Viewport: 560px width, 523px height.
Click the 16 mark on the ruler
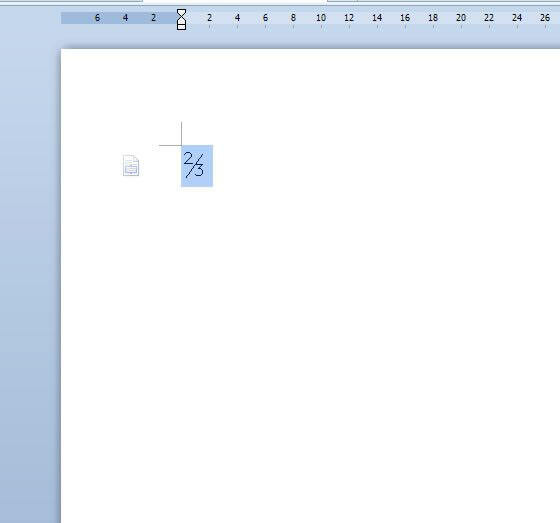[x=405, y=18]
